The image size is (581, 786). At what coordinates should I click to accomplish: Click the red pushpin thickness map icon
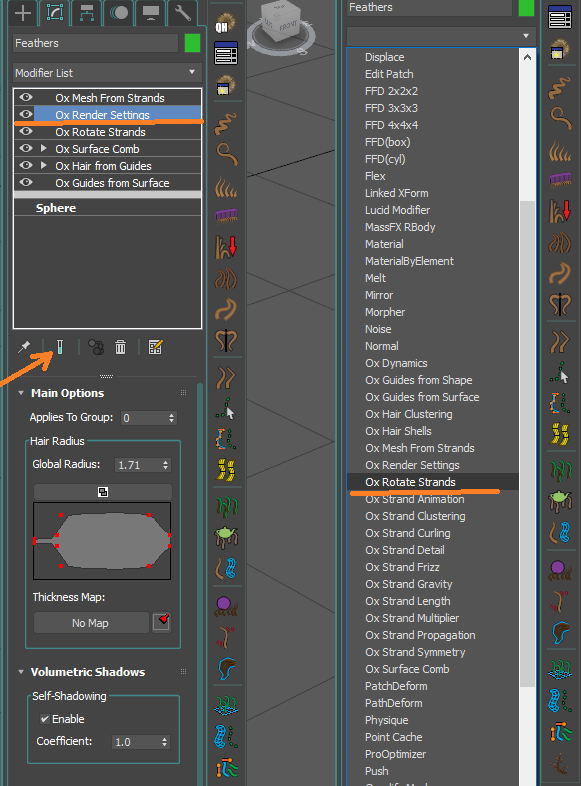click(x=161, y=623)
